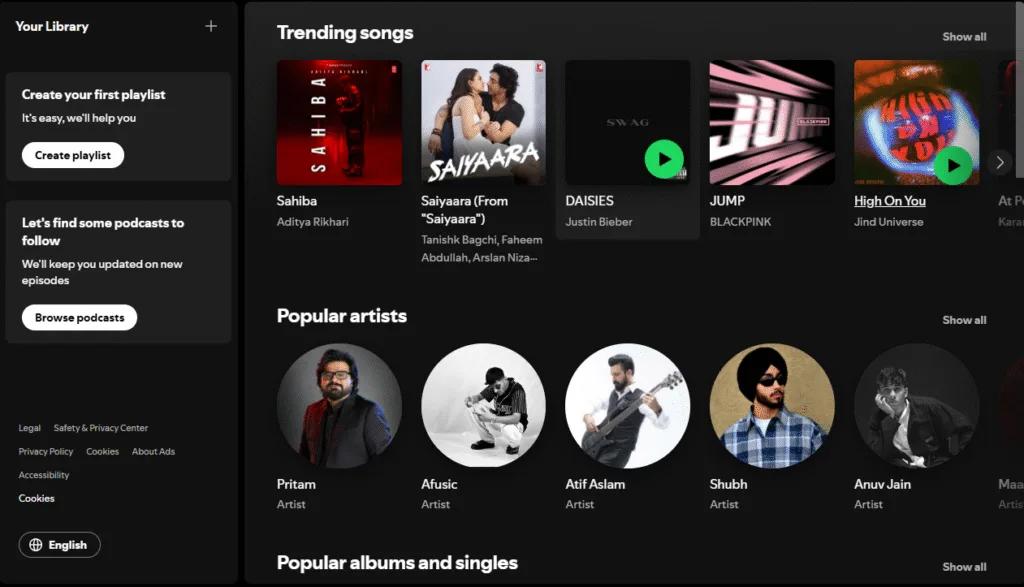Click the Atif Aslam artist name
1024x587 pixels.
click(x=595, y=484)
